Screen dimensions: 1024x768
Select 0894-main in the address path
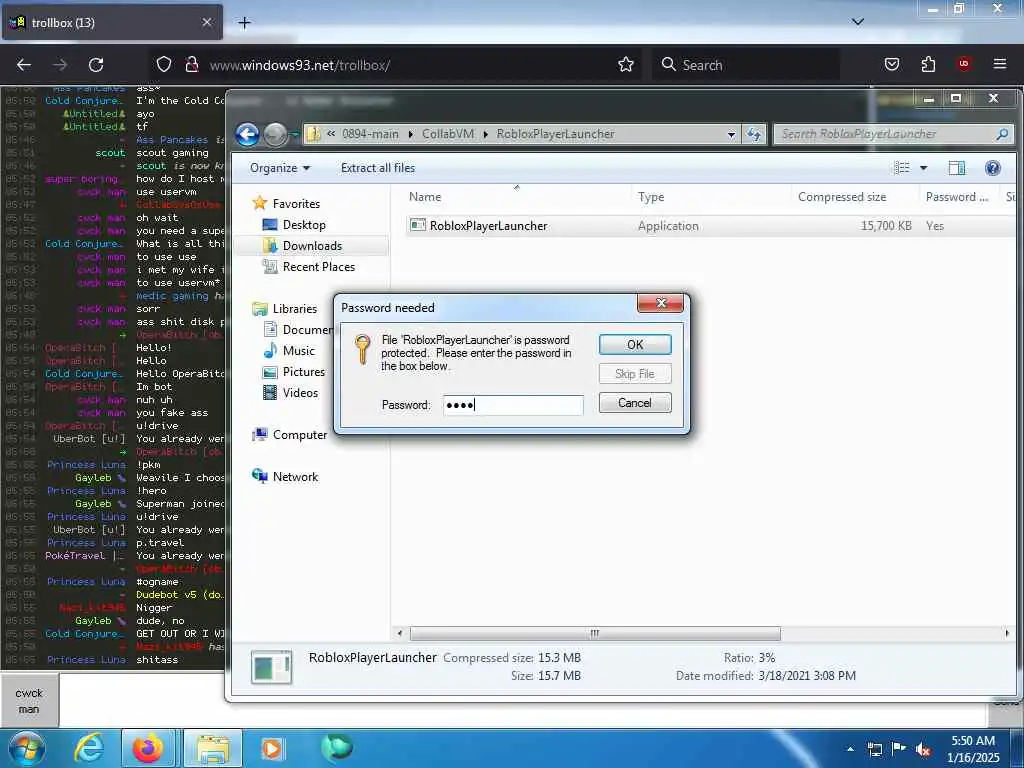click(370, 134)
